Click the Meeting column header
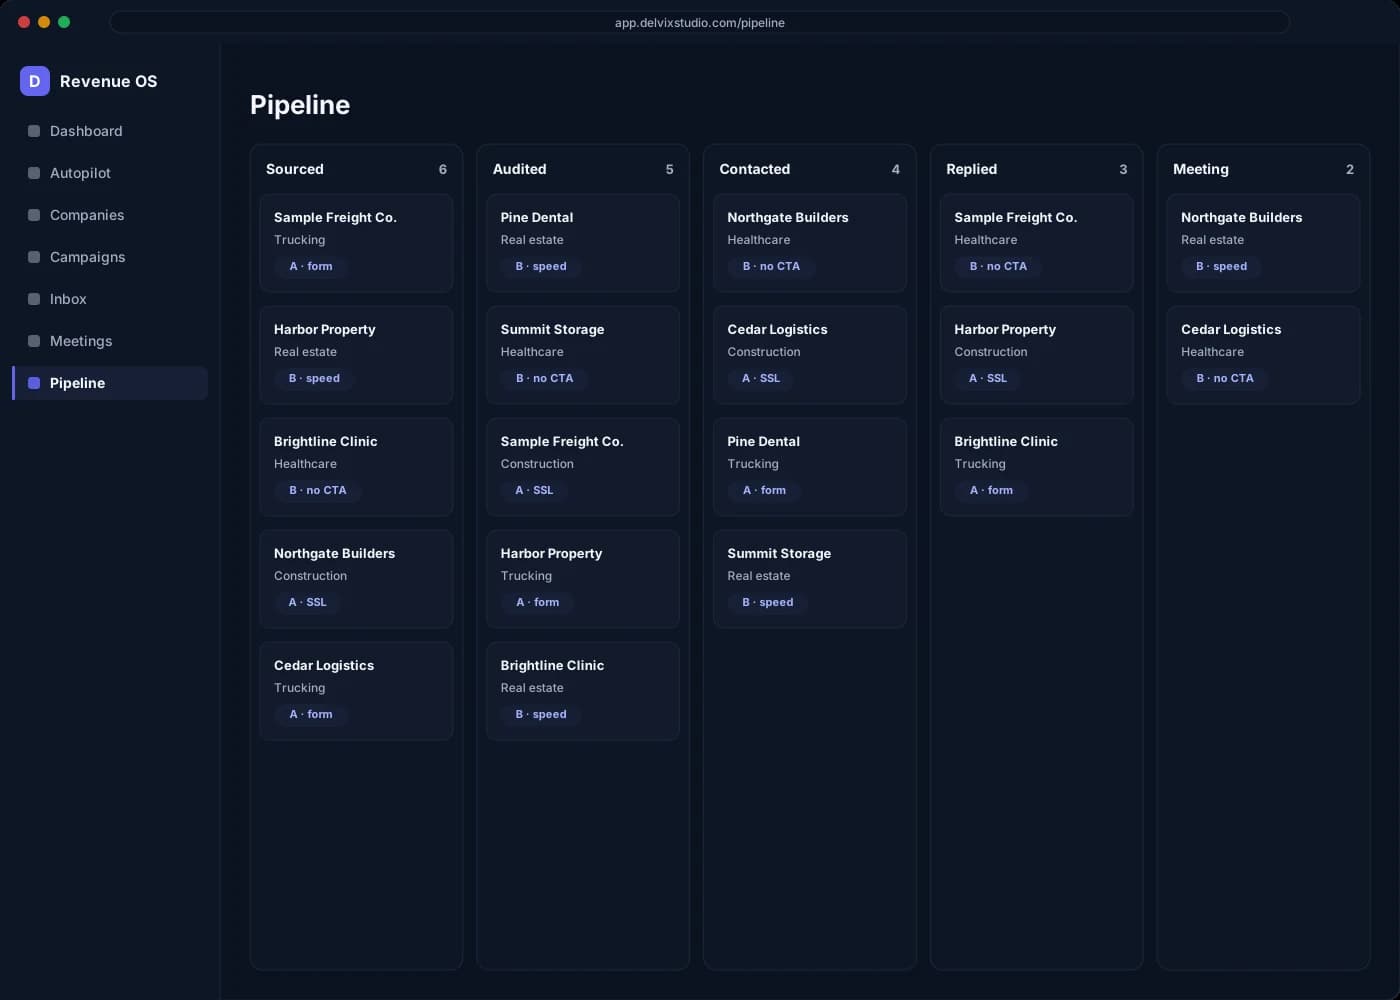The height and width of the screenshot is (1000, 1400). (x=1201, y=169)
